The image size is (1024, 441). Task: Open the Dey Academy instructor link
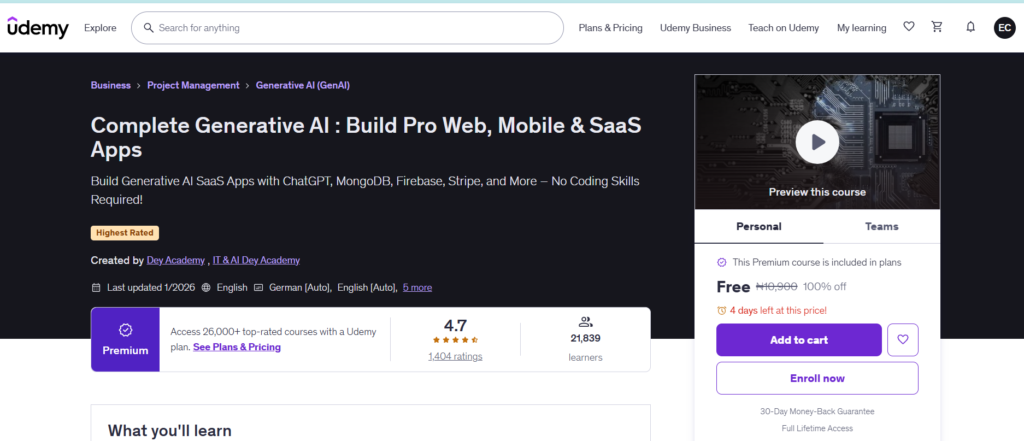pos(176,260)
